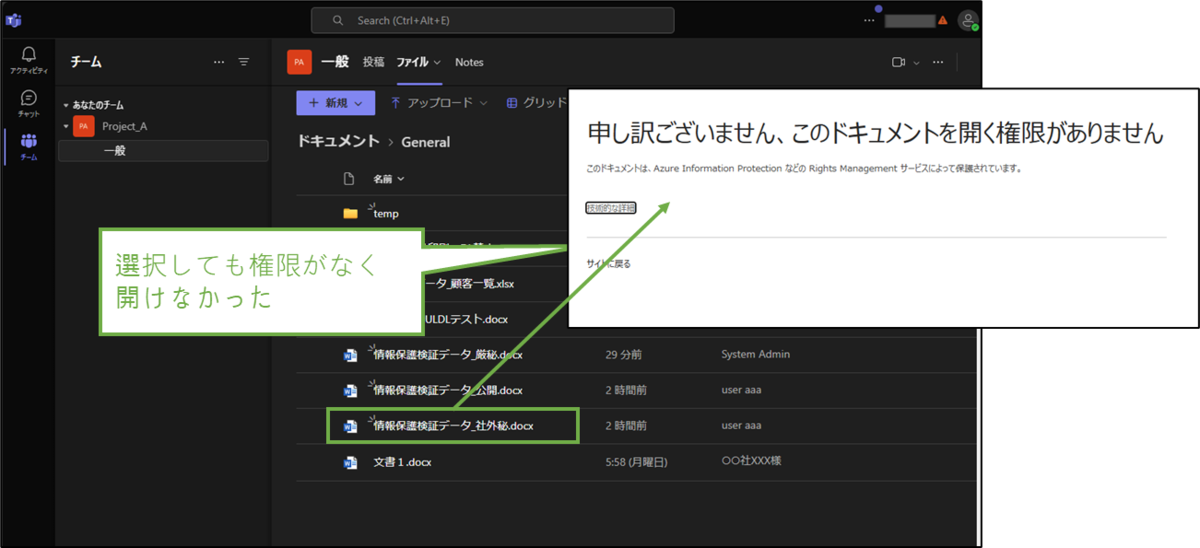Switch to the 投稿 tab
Image resolution: width=1200 pixels, height=548 pixels.
373,62
